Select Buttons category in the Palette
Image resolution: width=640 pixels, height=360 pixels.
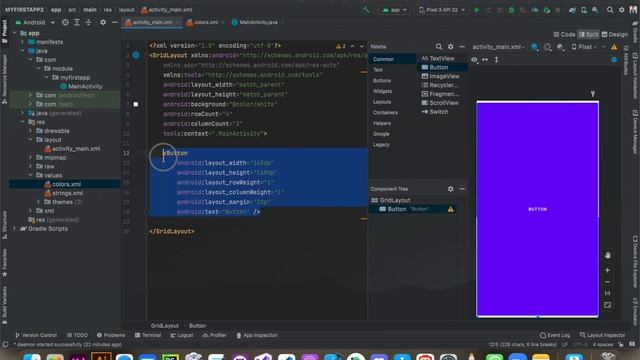click(x=382, y=81)
